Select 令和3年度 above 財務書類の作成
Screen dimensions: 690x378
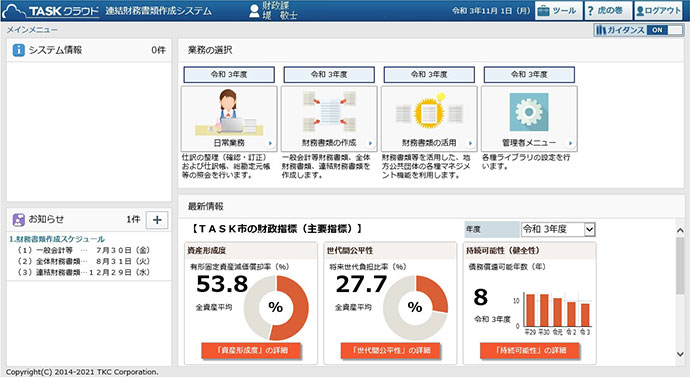coord(329,74)
